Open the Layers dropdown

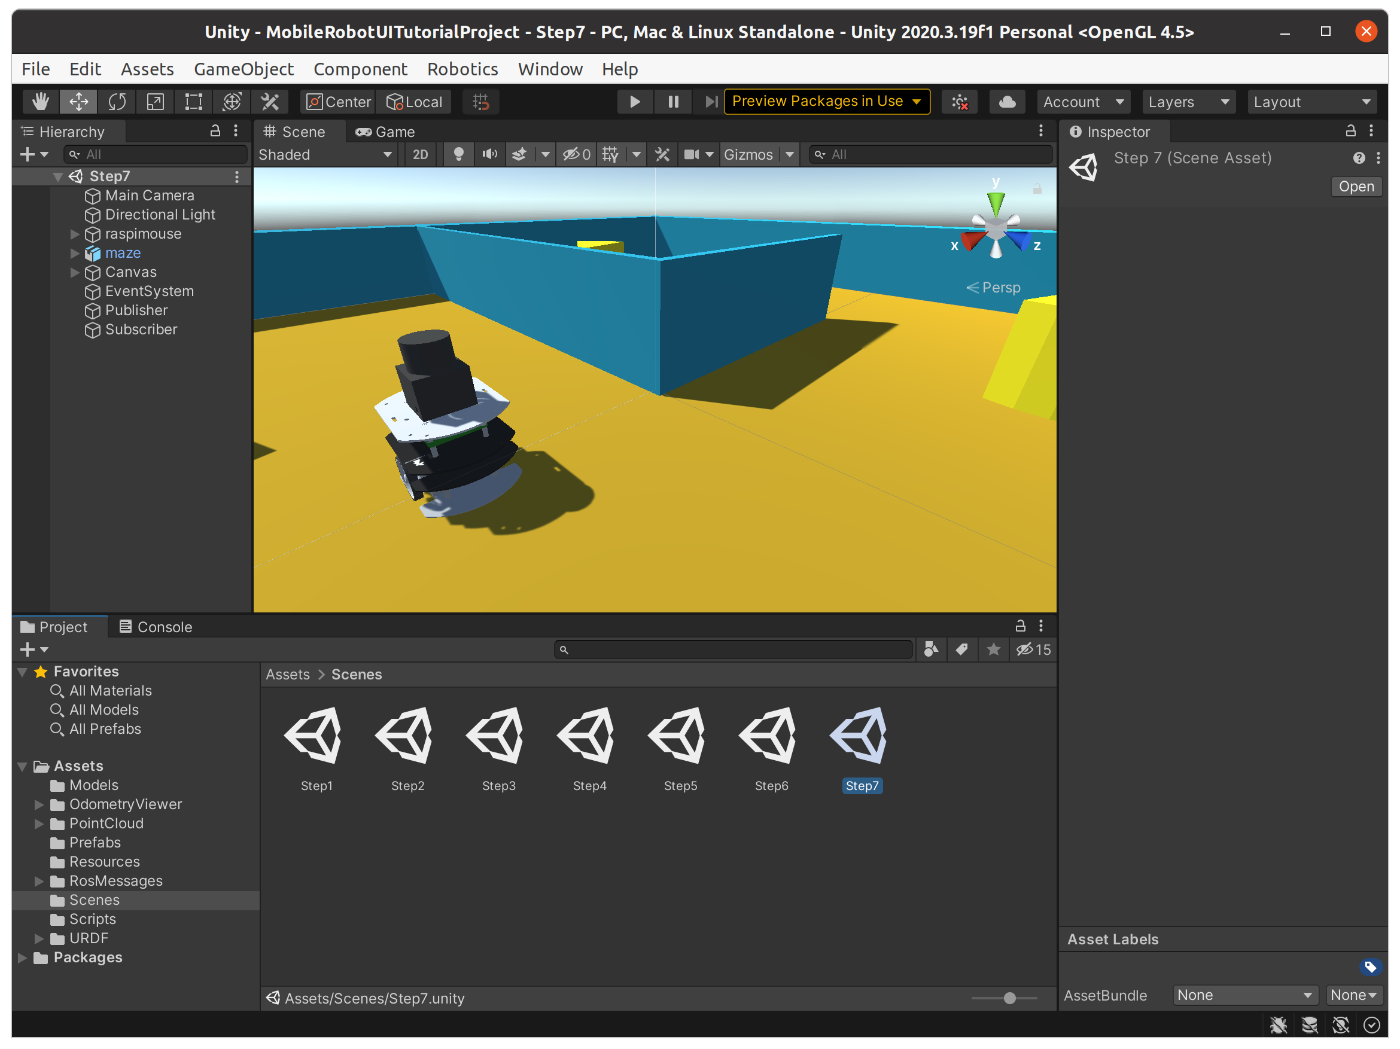(1189, 102)
